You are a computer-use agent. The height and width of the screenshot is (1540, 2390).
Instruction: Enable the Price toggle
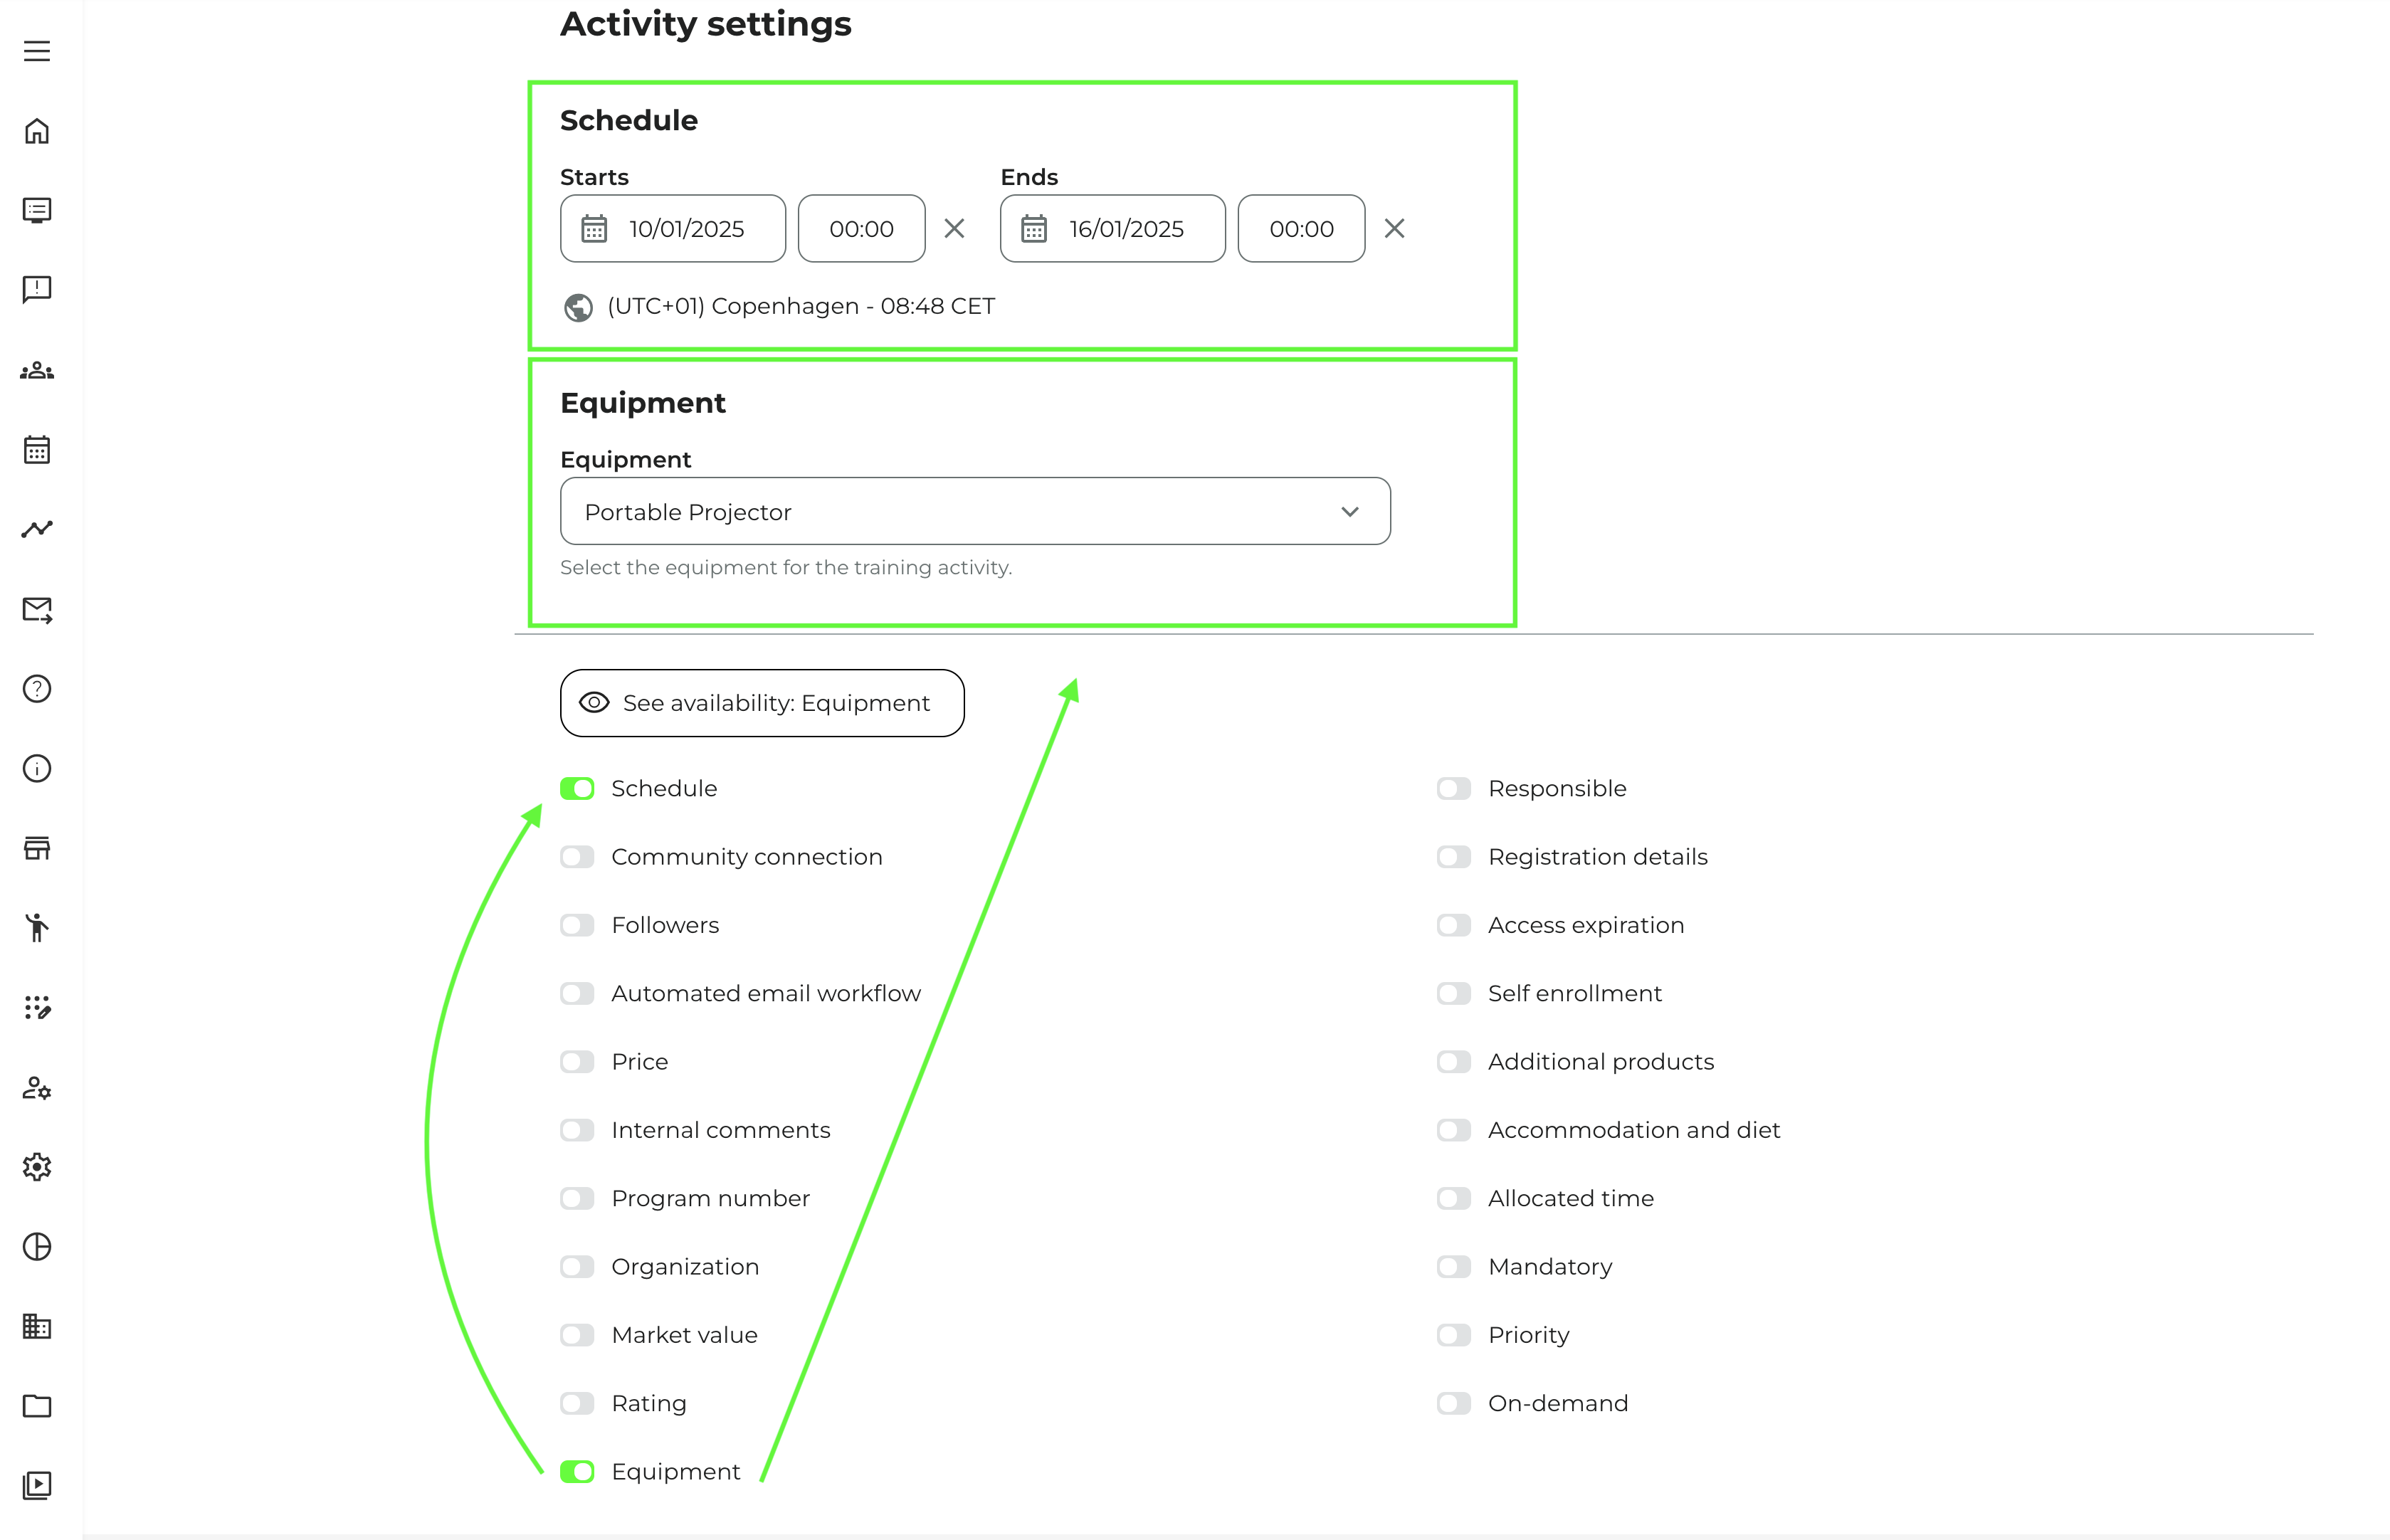pos(577,1062)
